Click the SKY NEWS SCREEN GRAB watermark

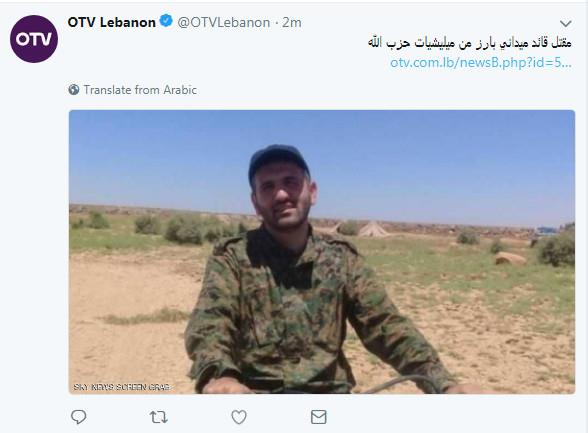[122, 387]
